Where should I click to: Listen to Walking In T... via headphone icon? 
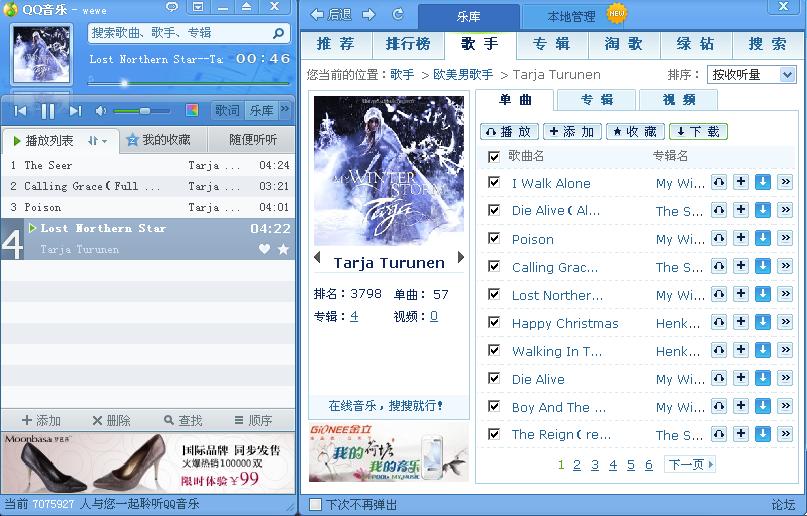[719, 350]
